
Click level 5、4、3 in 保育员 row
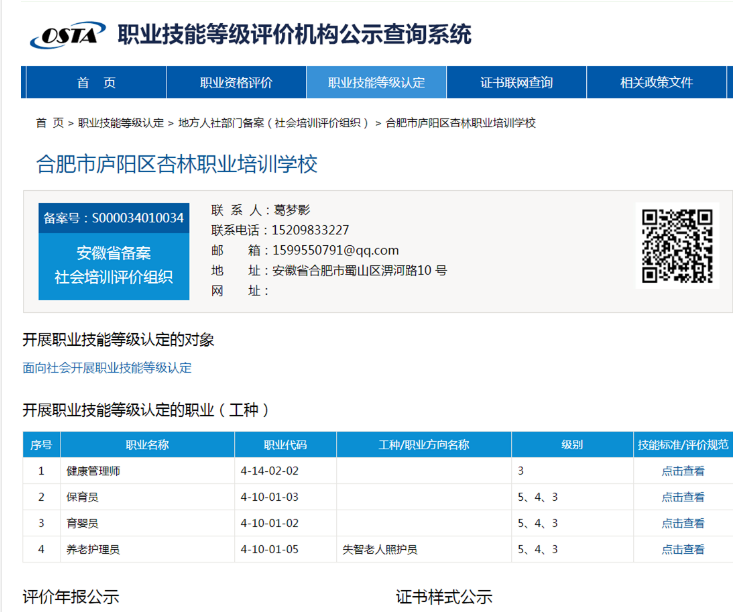(x=538, y=497)
